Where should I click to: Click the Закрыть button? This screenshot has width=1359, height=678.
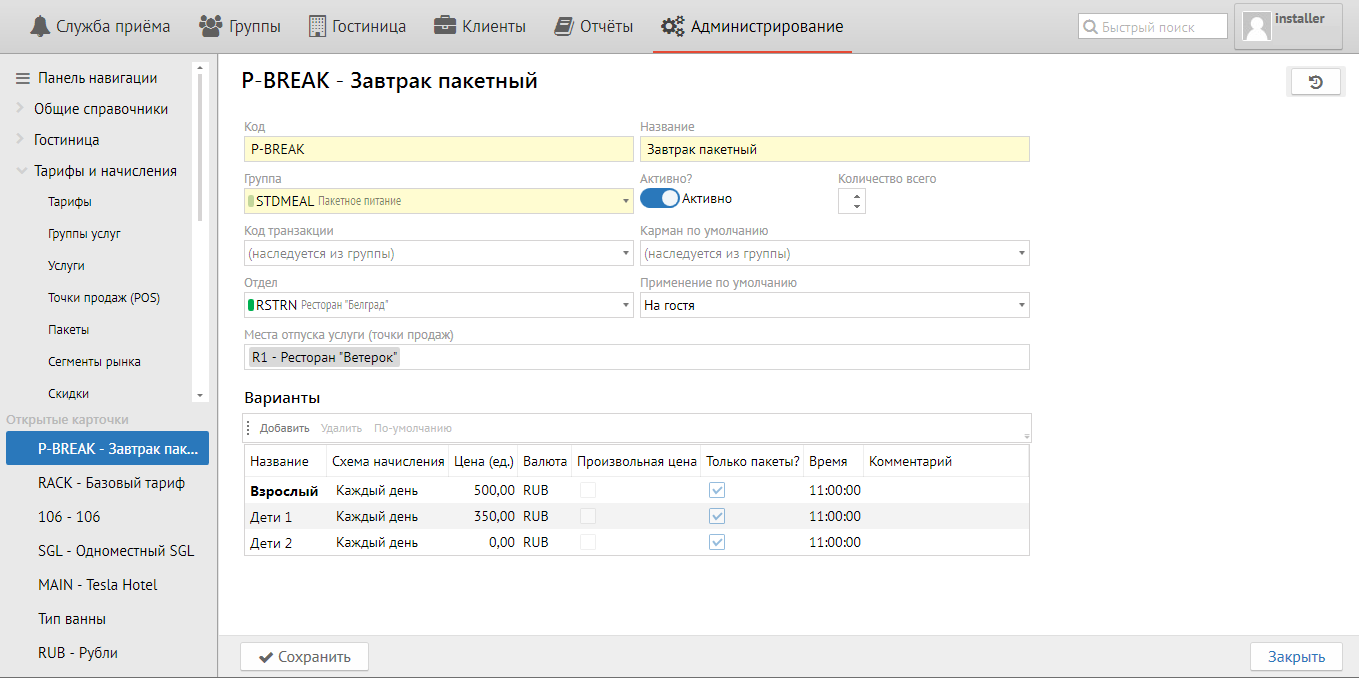pyautogui.click(x=1296, y=657)
